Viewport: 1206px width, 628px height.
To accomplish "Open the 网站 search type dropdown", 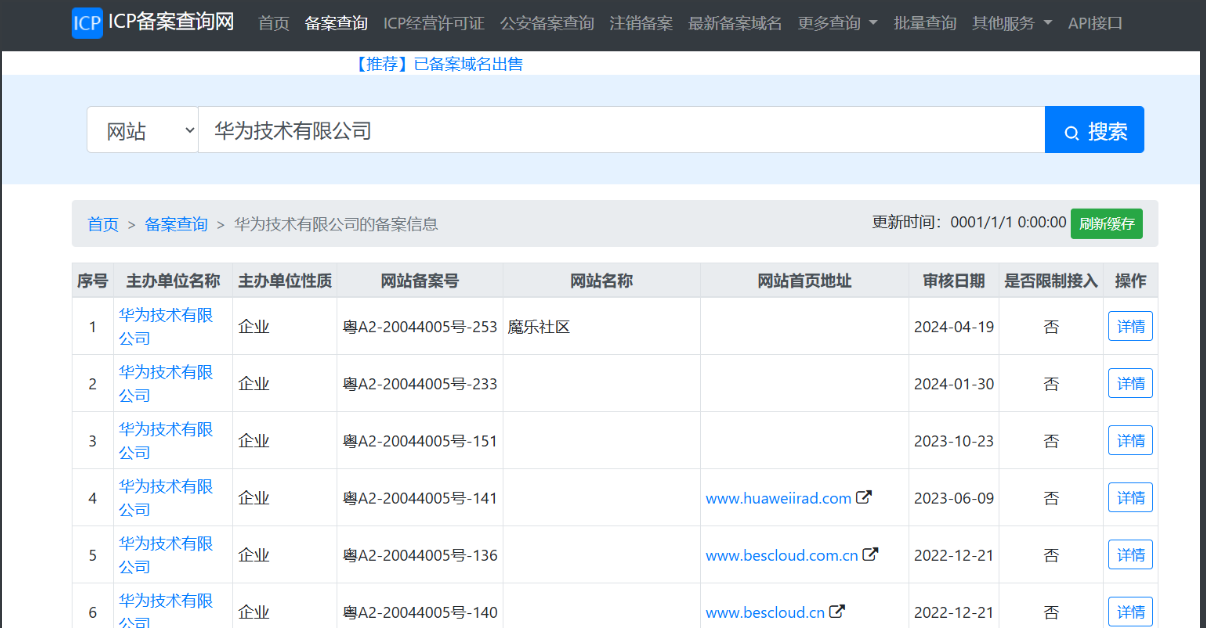I will click(143, 130).
